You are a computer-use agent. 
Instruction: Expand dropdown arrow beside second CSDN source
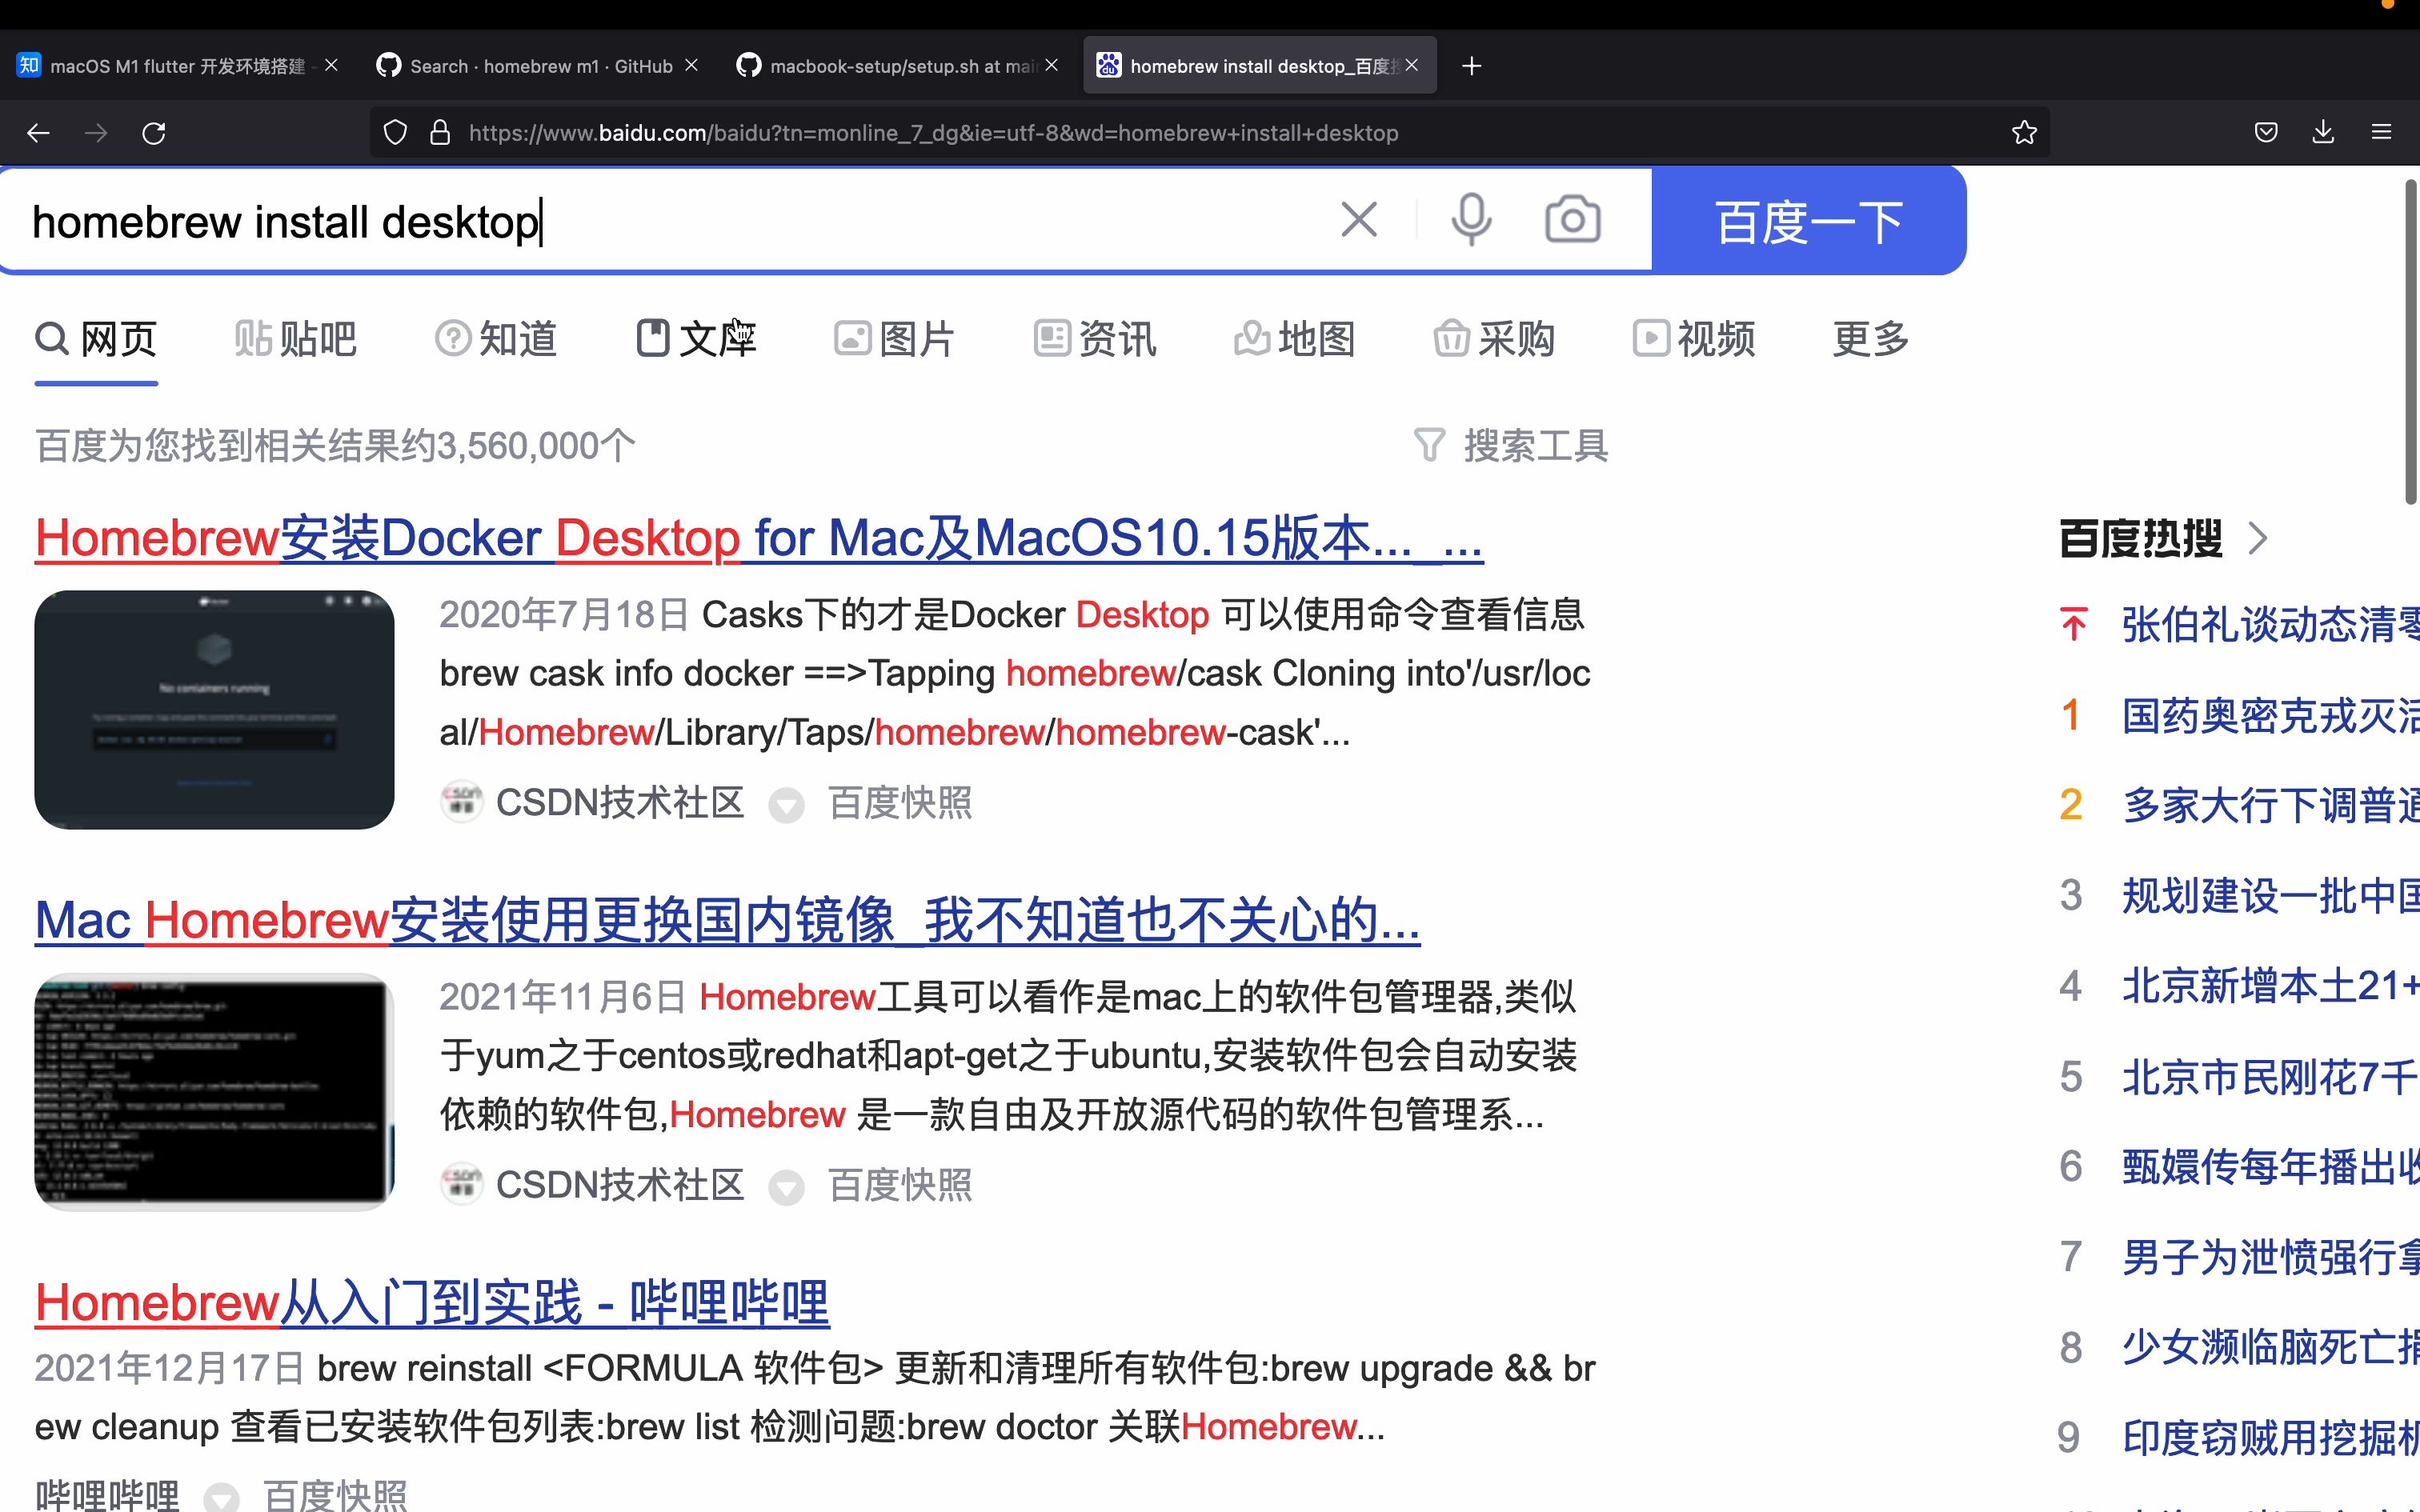click(x=786, y=1187)
